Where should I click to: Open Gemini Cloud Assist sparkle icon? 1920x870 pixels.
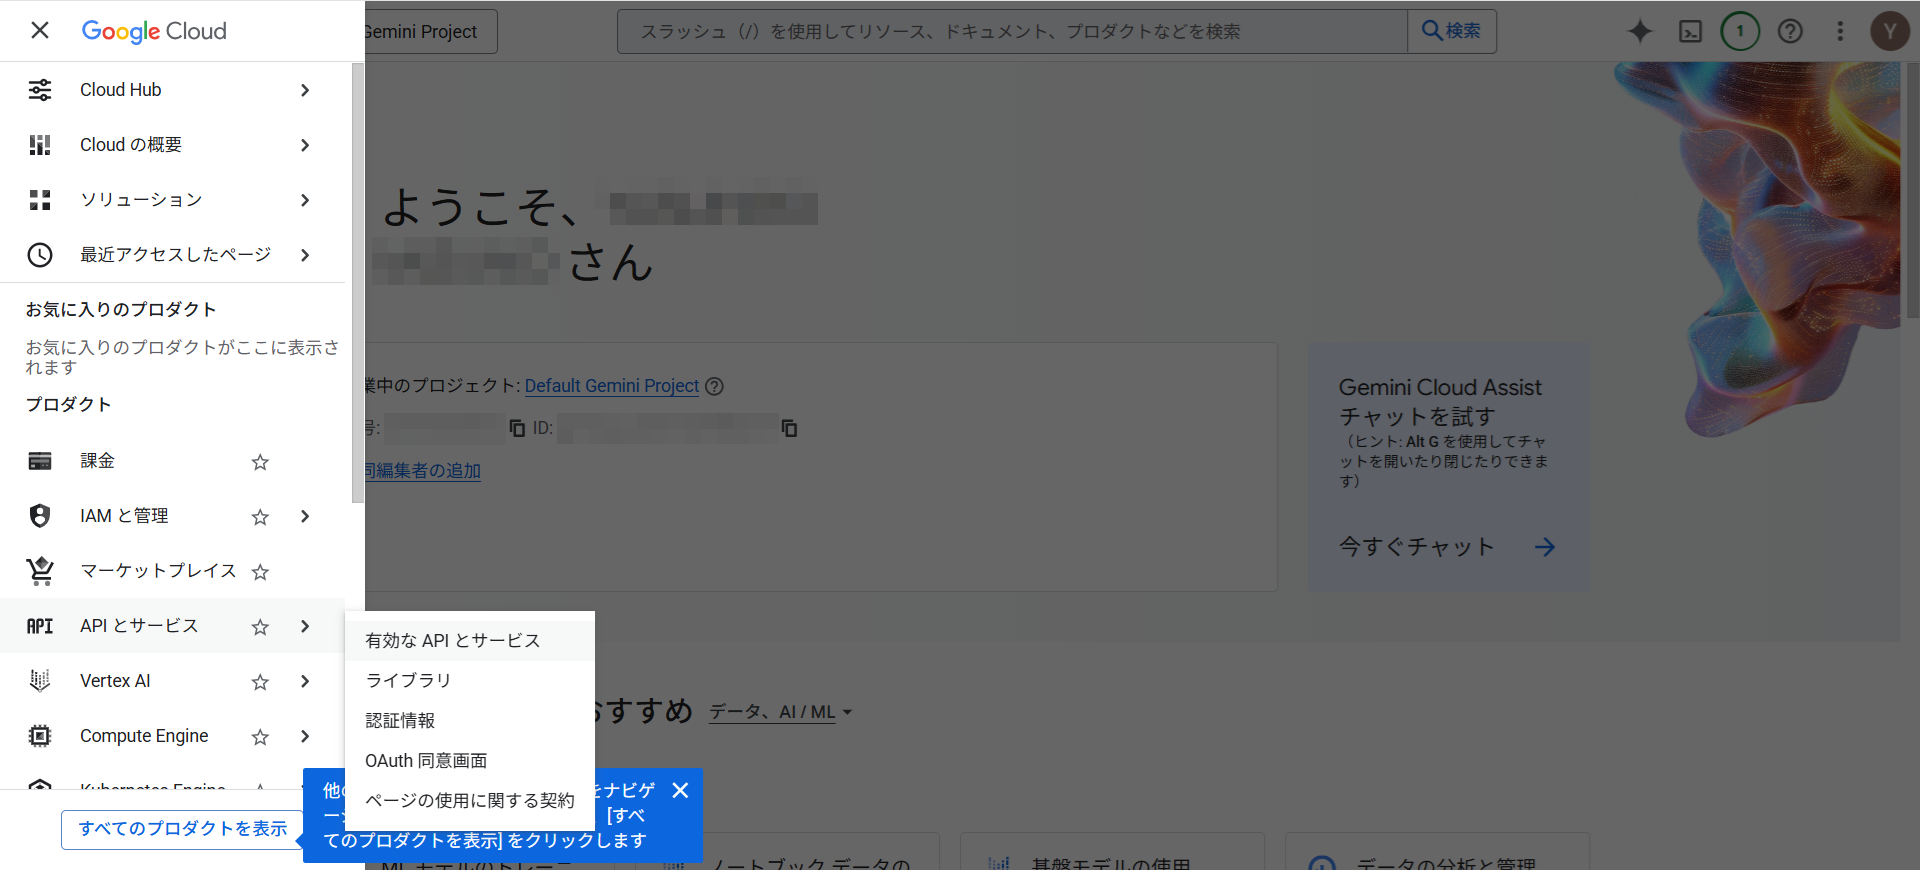(1640, 32)
